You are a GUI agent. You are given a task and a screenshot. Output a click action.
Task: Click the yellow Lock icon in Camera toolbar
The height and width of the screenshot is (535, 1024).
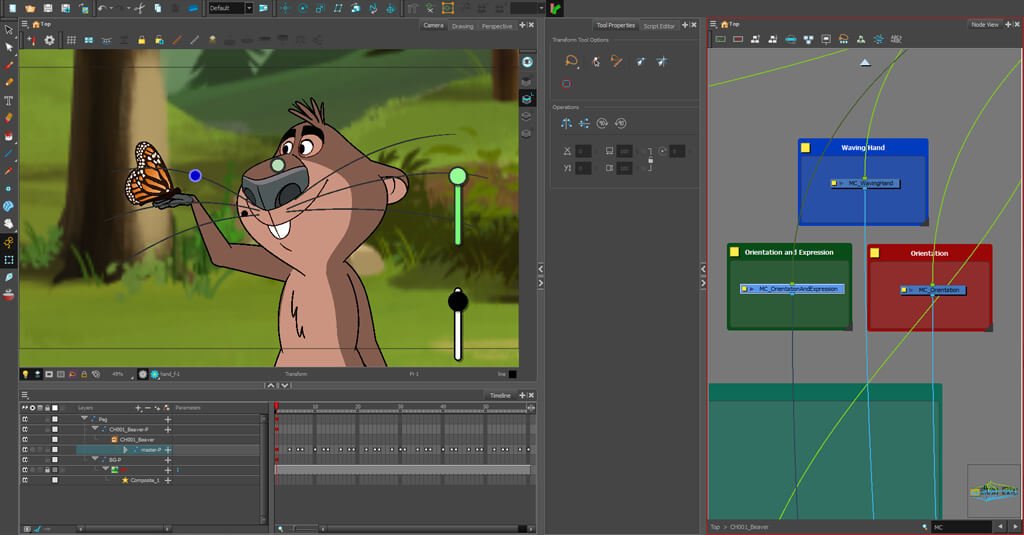pyautogui.click(x=141, y=40)
